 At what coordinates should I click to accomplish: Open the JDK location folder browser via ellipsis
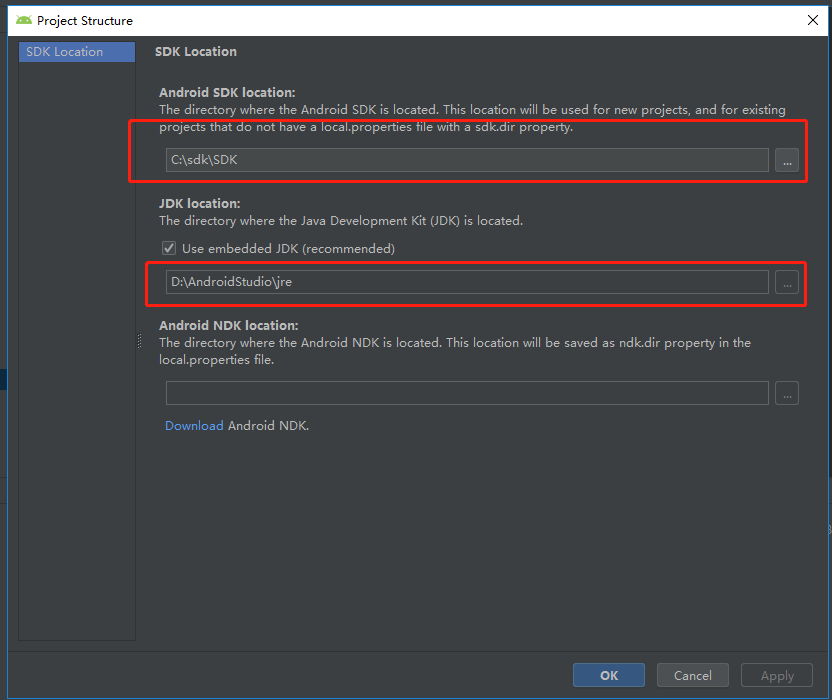(x=787, y=282)
